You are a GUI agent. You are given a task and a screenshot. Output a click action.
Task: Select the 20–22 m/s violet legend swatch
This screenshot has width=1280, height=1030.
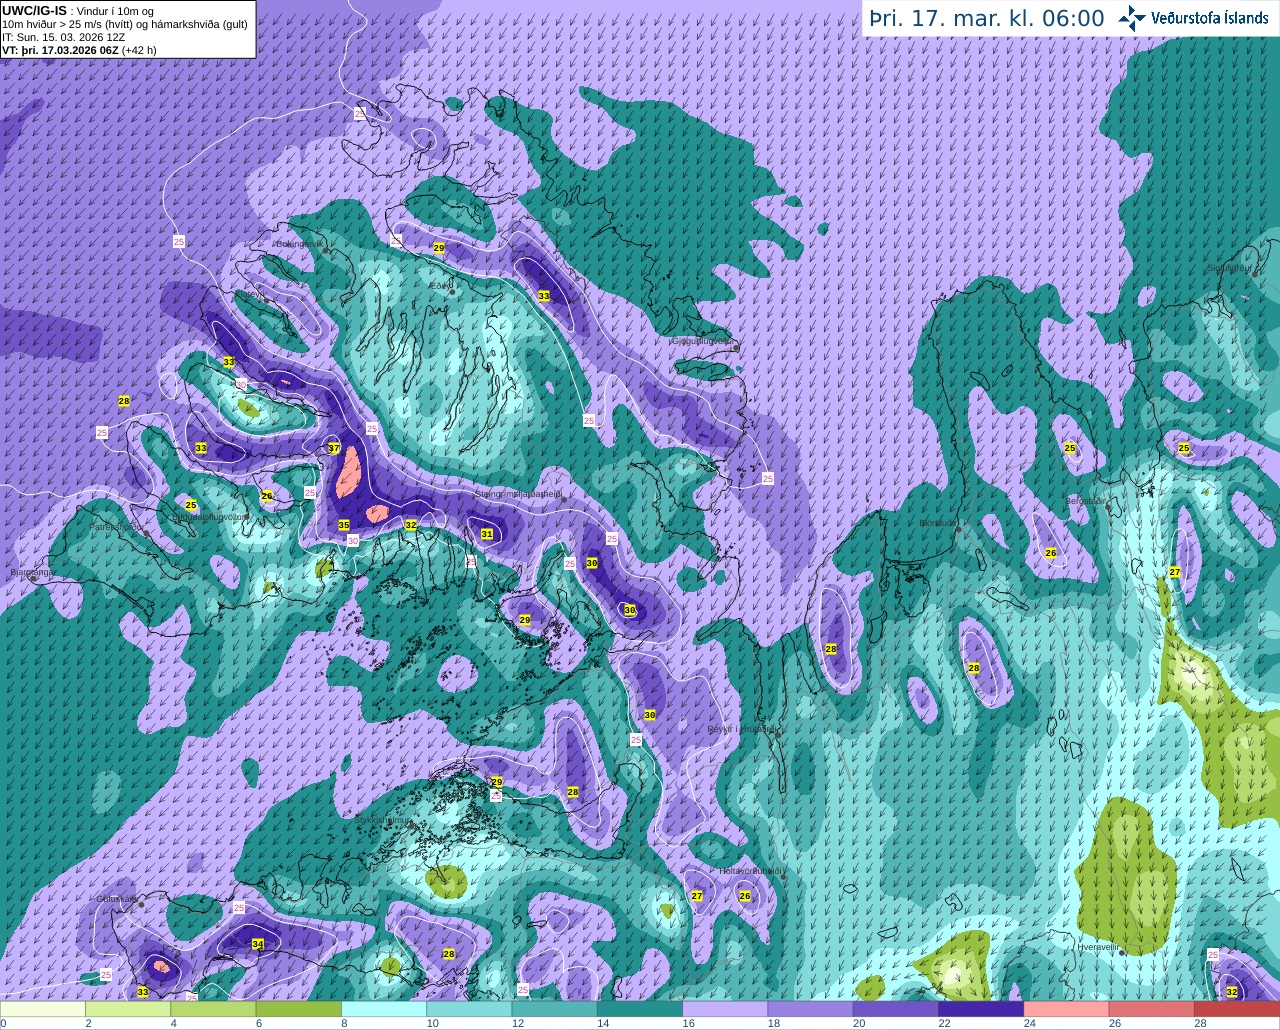pos(898,1009)
